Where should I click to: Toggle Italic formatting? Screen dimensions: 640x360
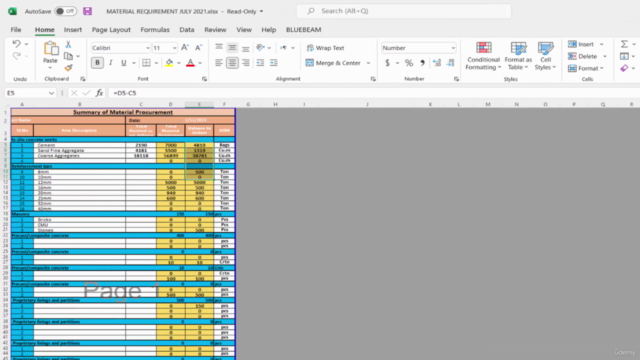pyautogui.click(x=111, y=63)
